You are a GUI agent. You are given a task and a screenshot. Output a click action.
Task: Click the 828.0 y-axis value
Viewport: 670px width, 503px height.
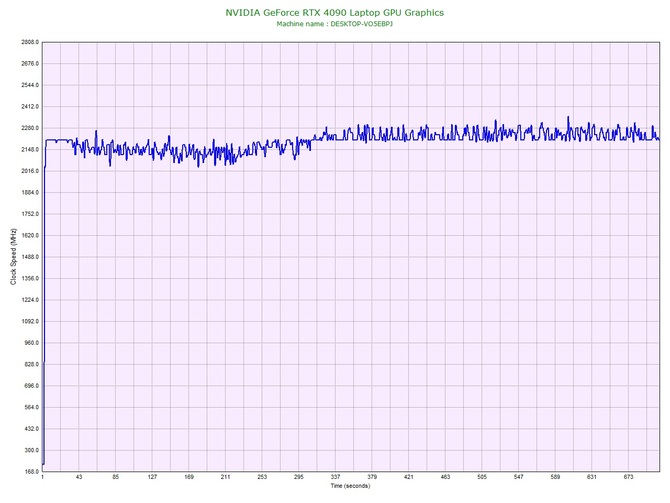[31, 364]
